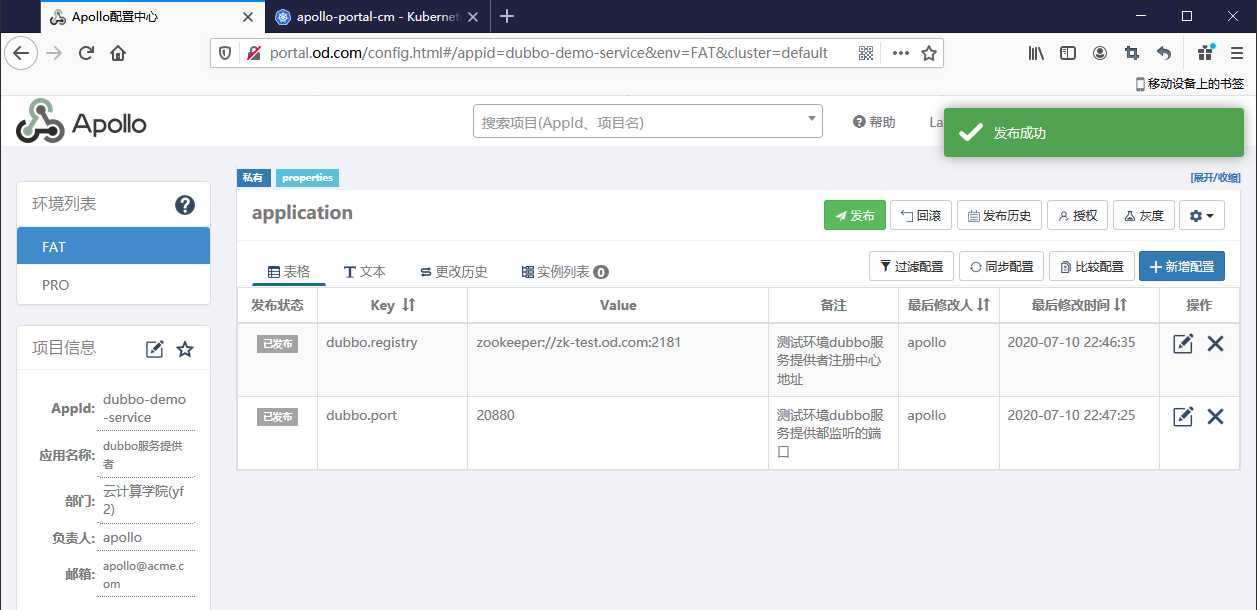Viewport: 1257px width, 610px height.
Task: Sort by Key column arrows
Action: coord(408,305)
